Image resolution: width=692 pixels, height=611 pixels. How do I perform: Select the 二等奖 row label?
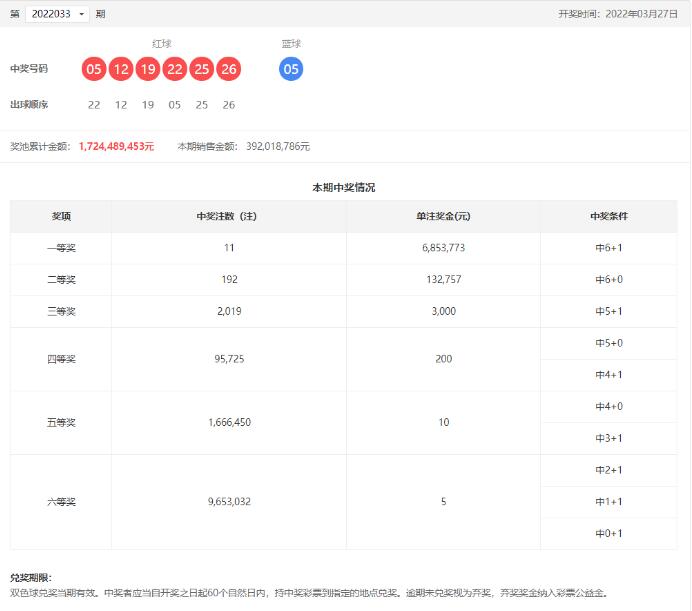coord(61,280)
